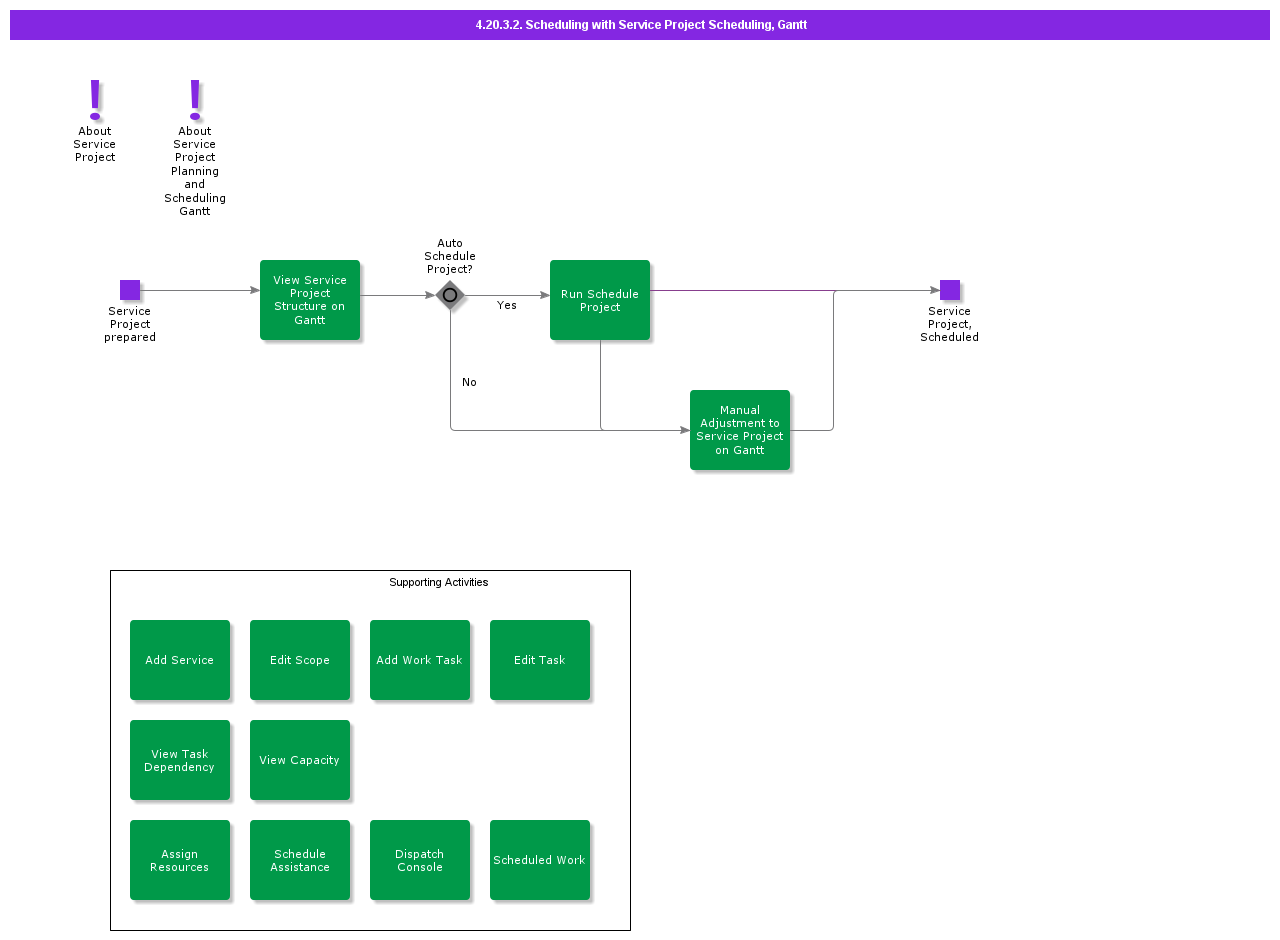The height and width of the screenshot is (940, 1280).
Task: Open the View Task Dependency step
Action: (180, 760)
